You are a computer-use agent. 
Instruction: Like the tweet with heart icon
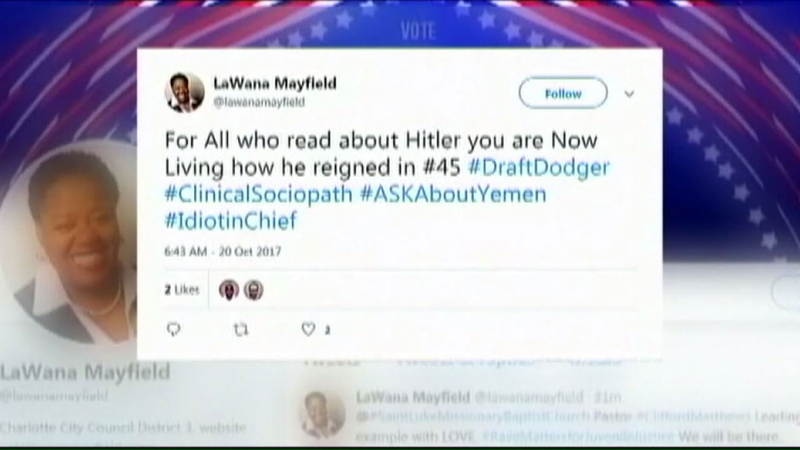coord(308,330)
